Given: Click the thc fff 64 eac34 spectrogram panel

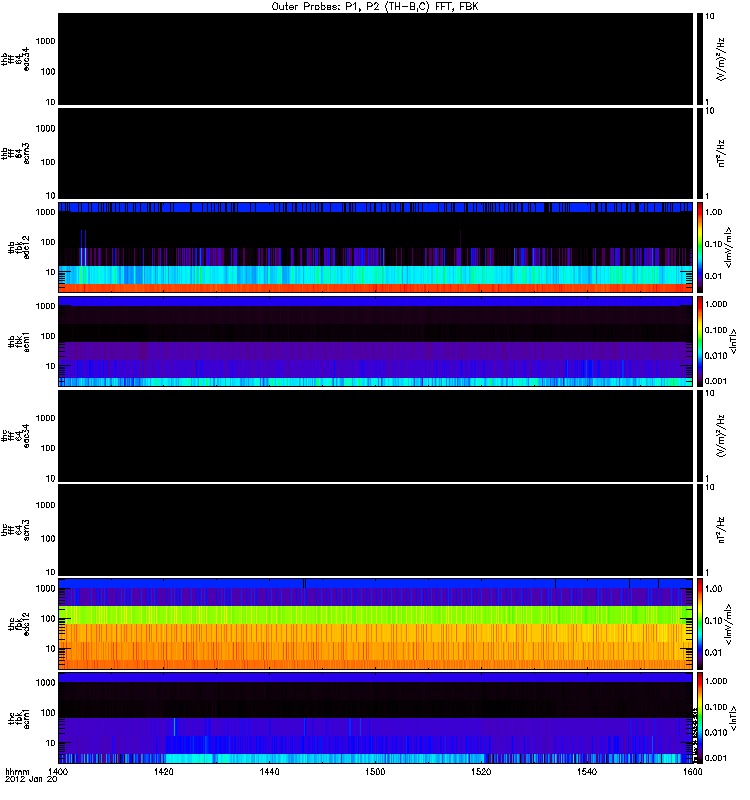Looking at the screenshot, I should (376, 436).
